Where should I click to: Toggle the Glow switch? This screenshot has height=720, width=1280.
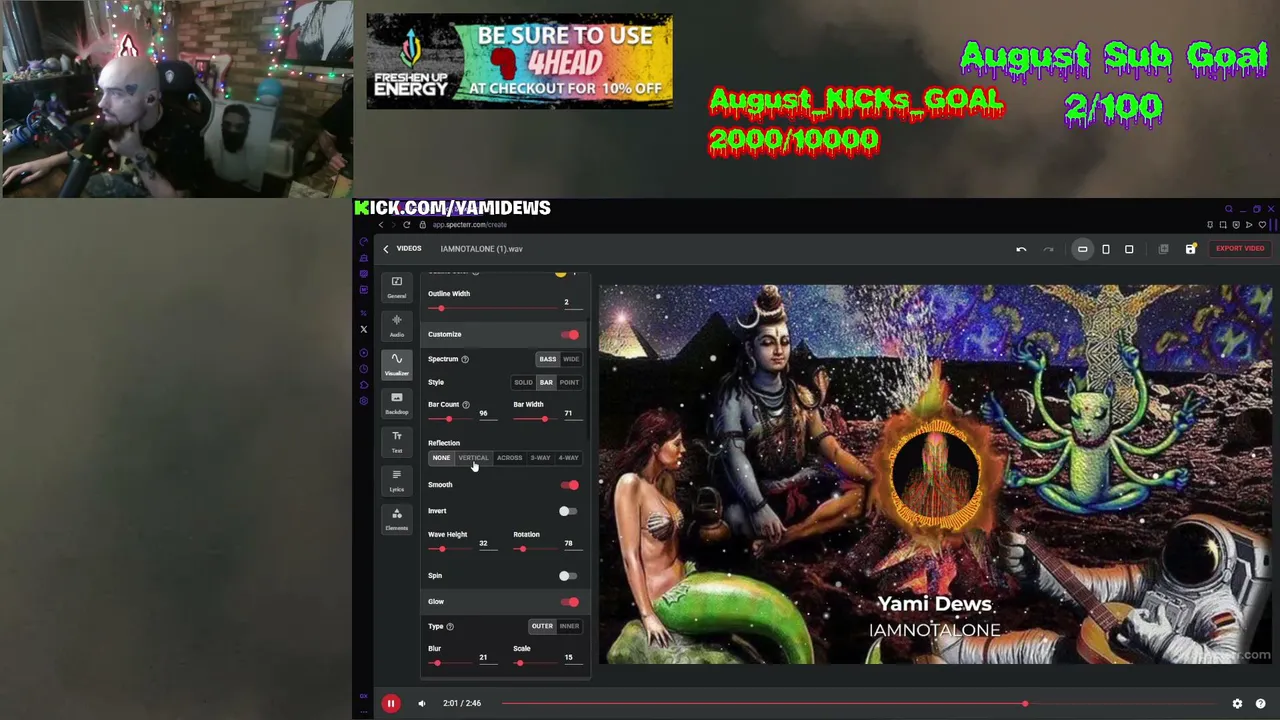pos(569,602)
